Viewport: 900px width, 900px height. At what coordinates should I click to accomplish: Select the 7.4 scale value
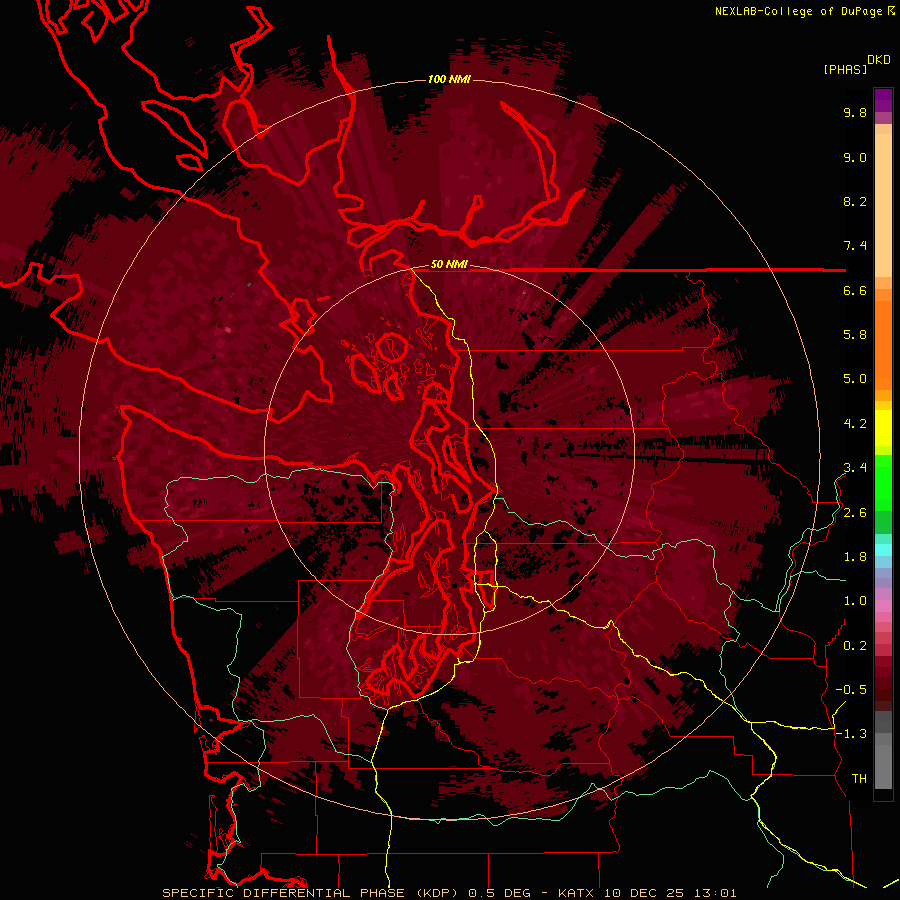pos(855,246)
